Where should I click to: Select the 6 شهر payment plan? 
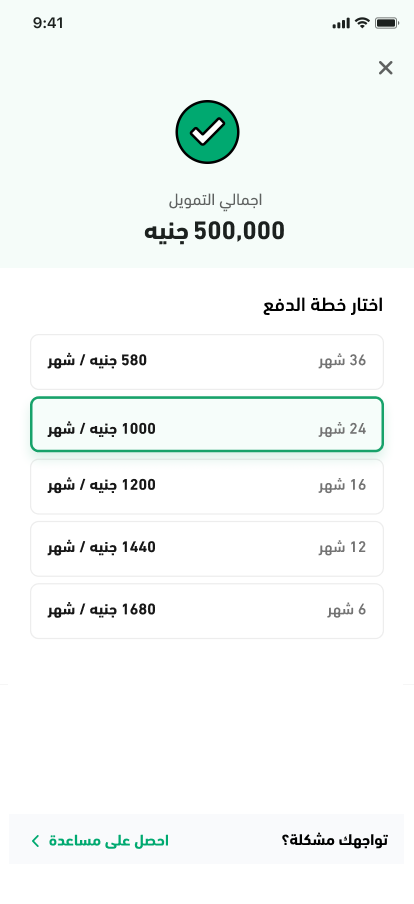click(x=207, y=611)
